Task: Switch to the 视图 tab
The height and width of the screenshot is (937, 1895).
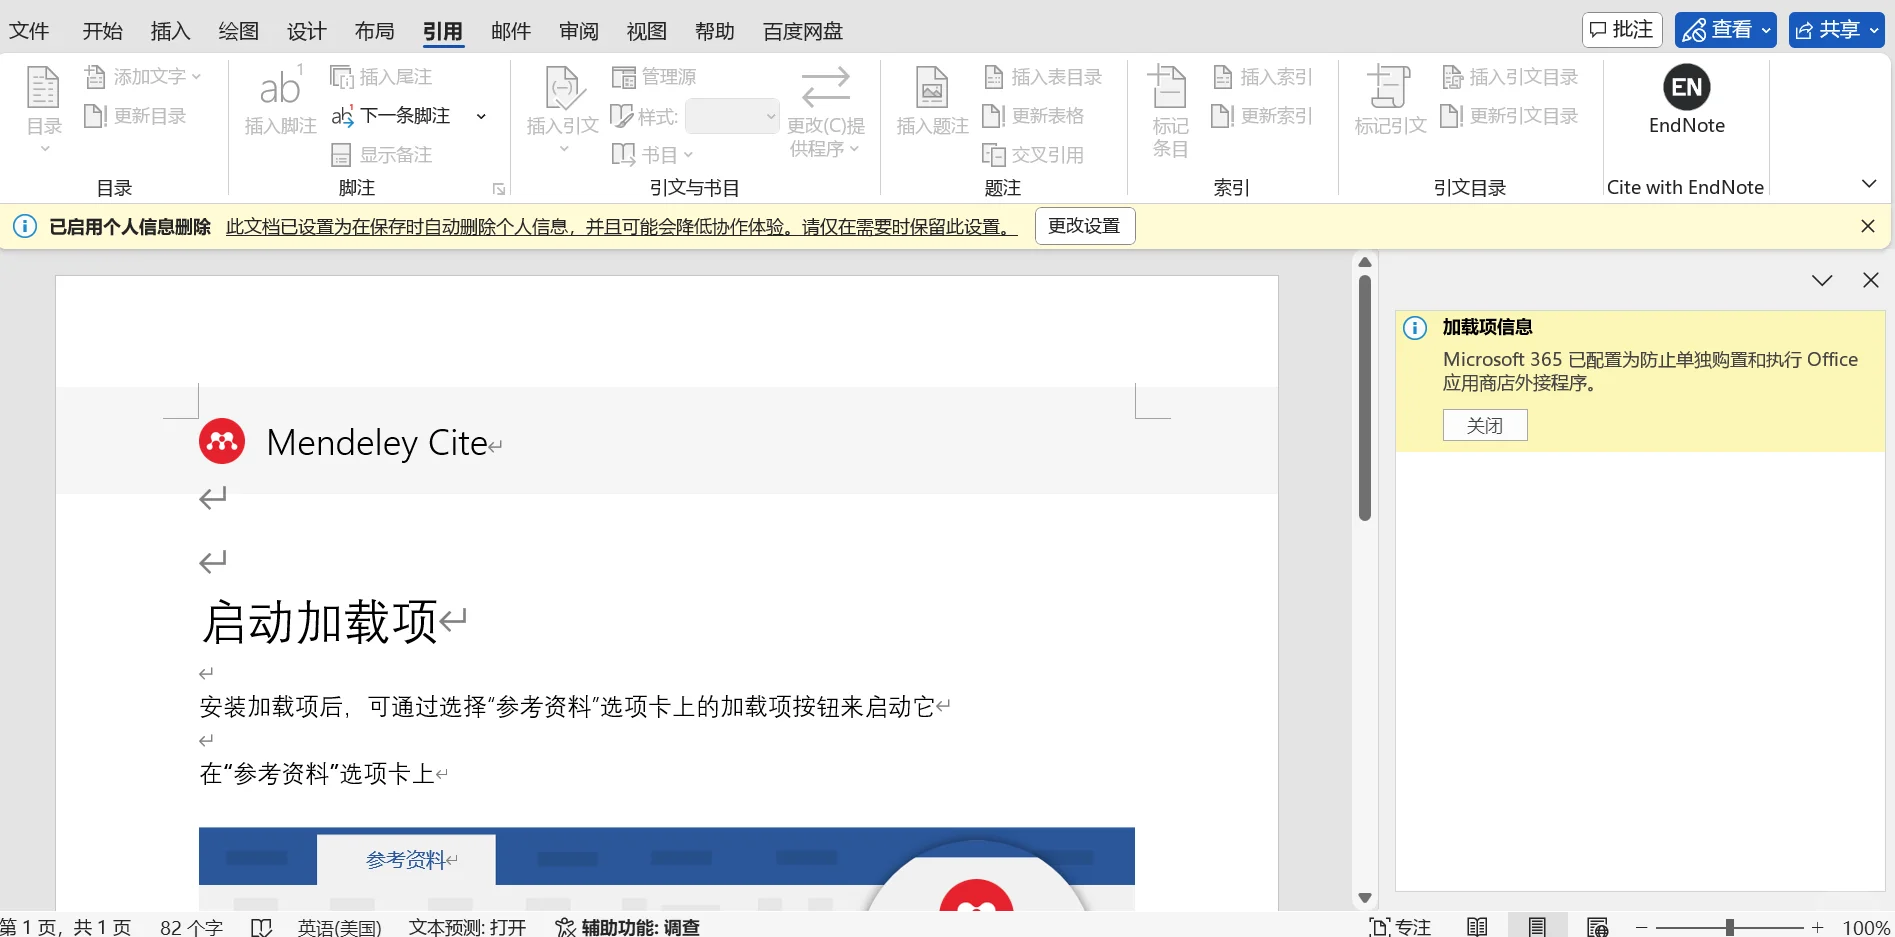Action: click(x=646, y=31)
